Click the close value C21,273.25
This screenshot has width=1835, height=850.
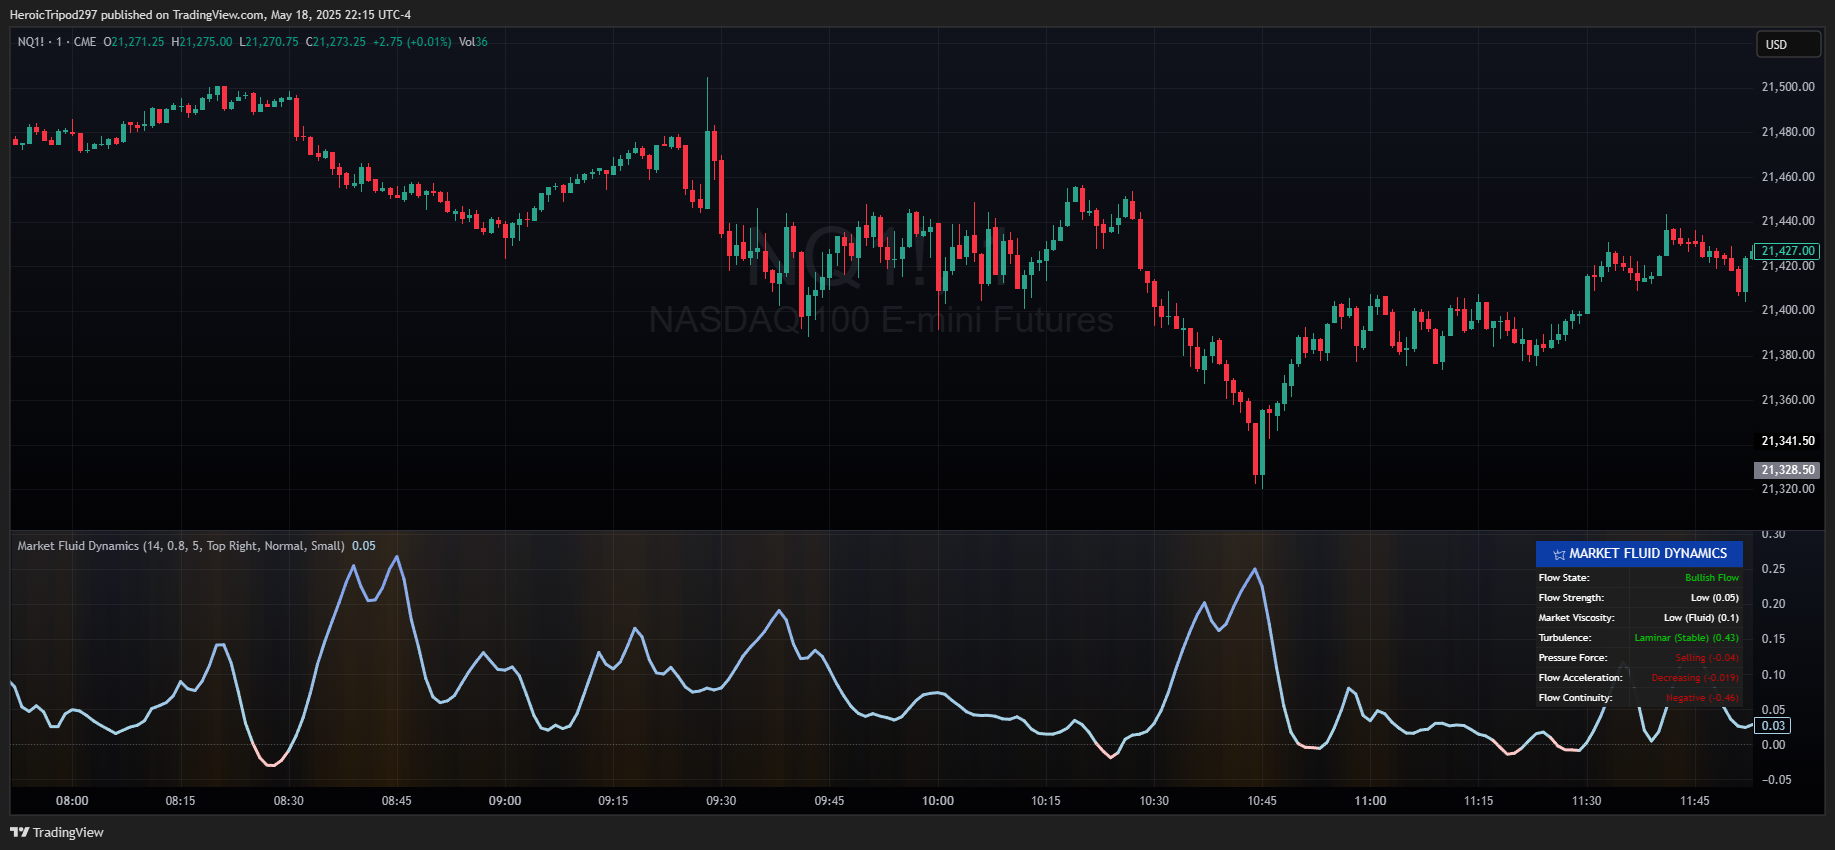[x=336, y=42]
